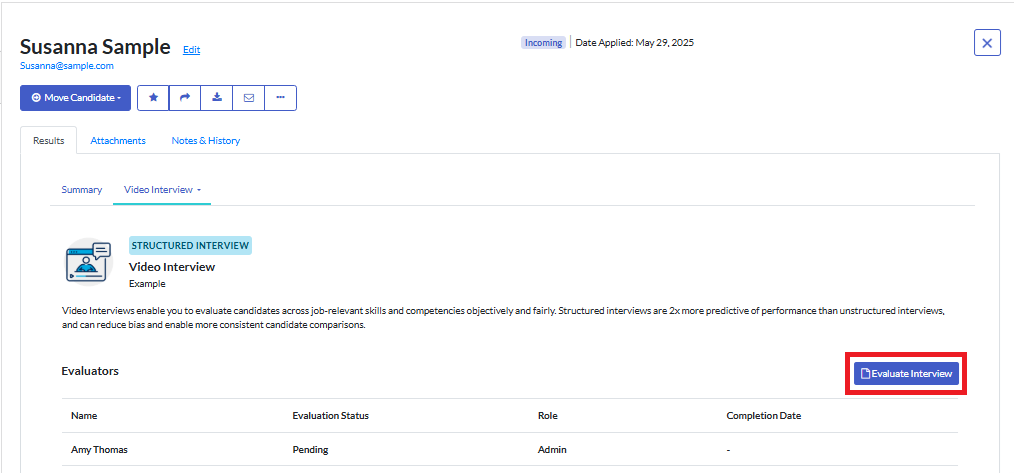Open the Notes & History tab
The width and height of the screenshot is (1014, 473).
[x=206, y=140]
